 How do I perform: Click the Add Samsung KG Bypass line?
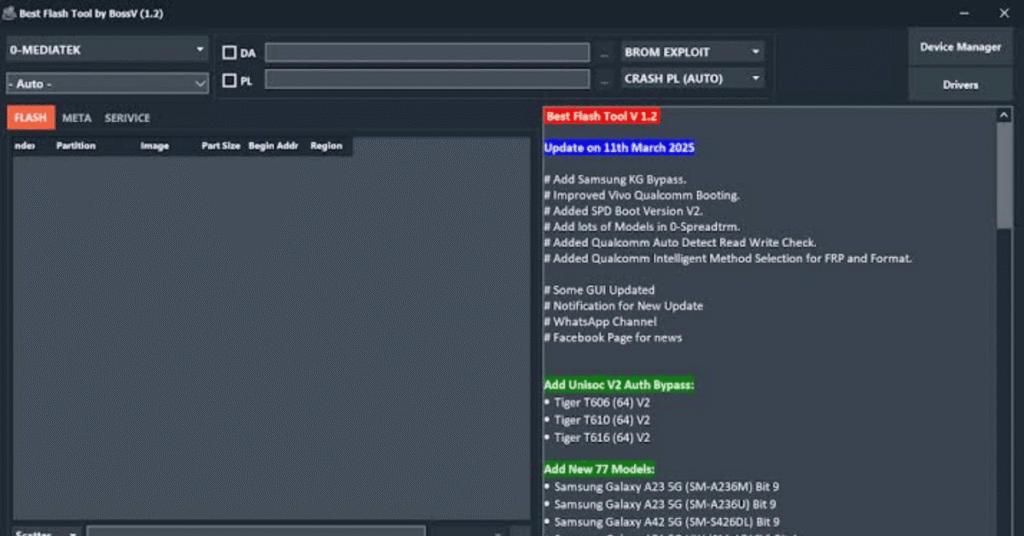click(x=615, y=180)
